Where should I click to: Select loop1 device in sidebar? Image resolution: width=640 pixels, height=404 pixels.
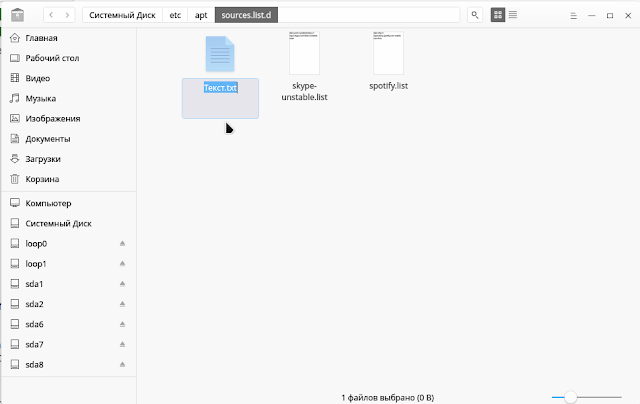69,264
